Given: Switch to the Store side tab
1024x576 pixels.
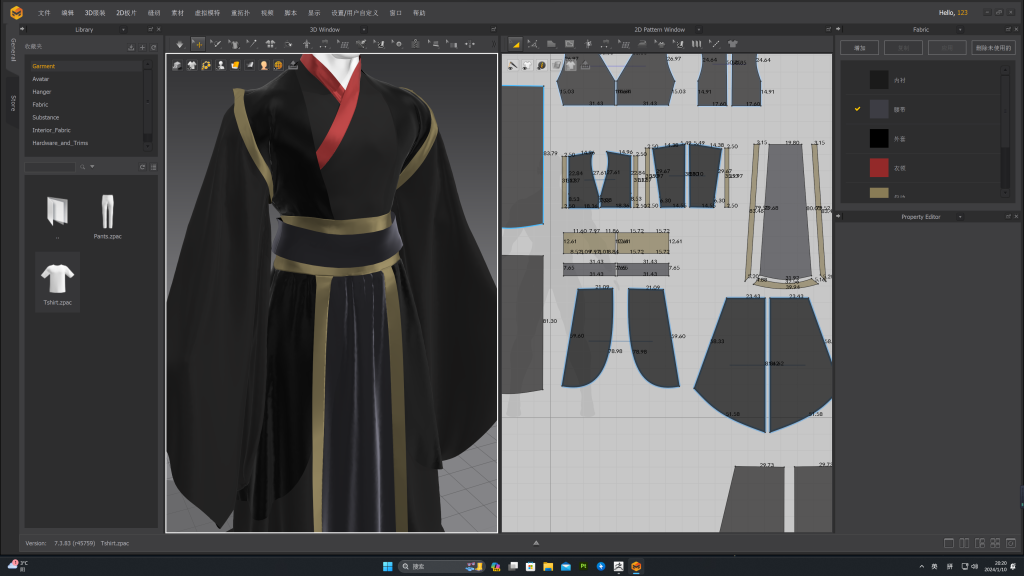Looking at the screenshot, I should tap(12, 103).
